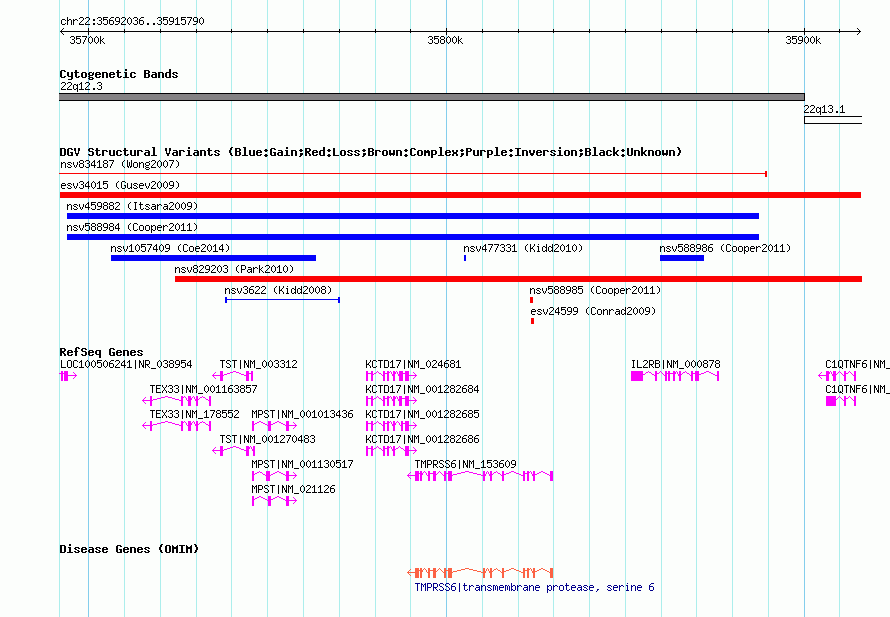Open KCTD17|NM_024681 gene model

tap(392, 376)
